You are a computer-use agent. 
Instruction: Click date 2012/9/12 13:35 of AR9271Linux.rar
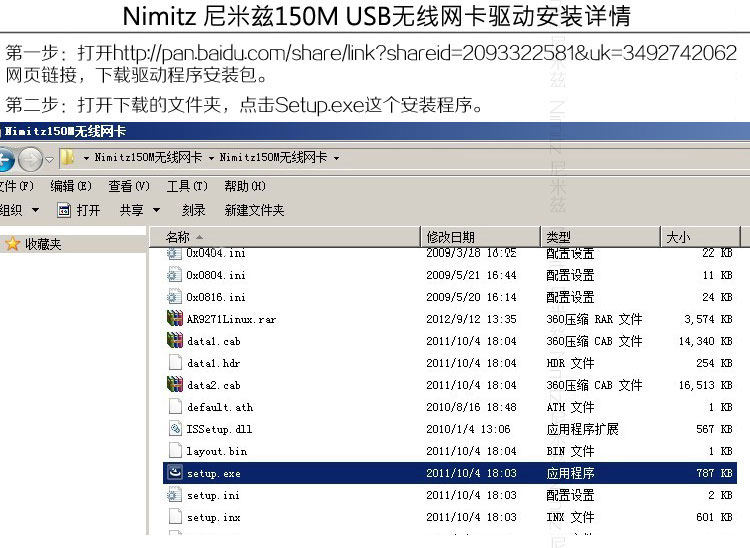[x=471, y=319]
